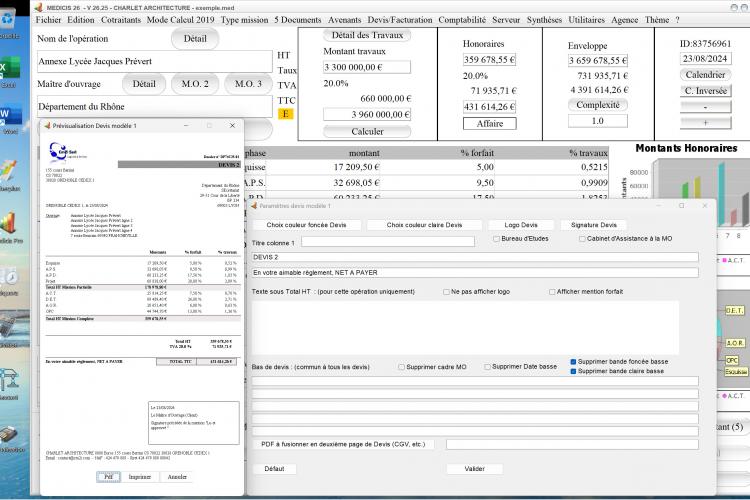Viewport: 750px width, 500px height.
Task: Open the Edition menu
Action: click(80, 20)
